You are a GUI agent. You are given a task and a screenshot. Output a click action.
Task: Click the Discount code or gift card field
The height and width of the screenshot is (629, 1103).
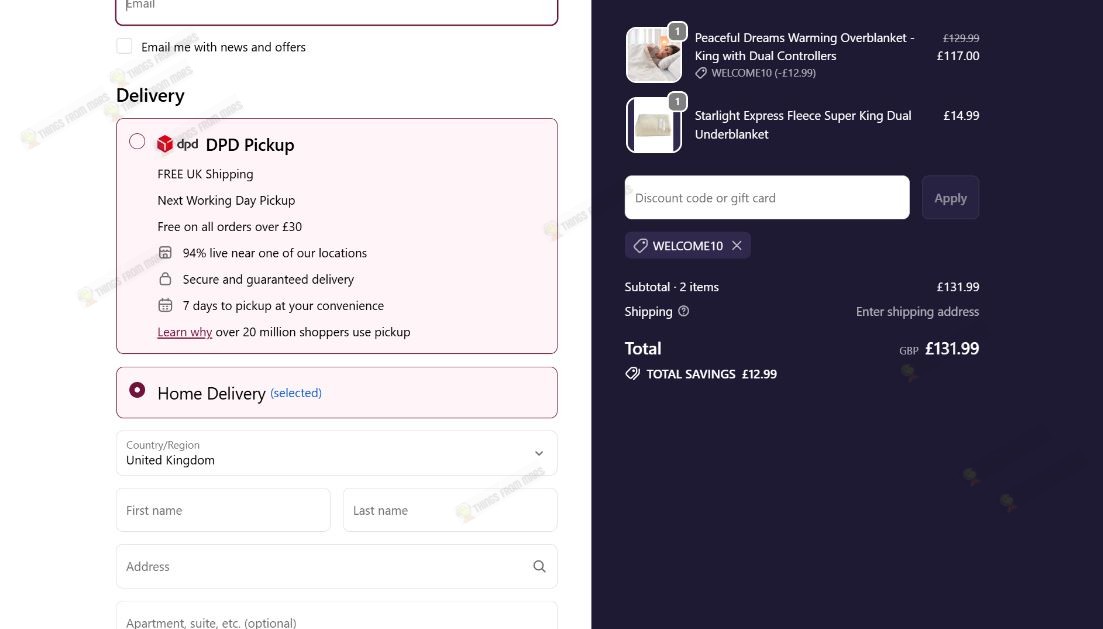[x=767, y=198]
